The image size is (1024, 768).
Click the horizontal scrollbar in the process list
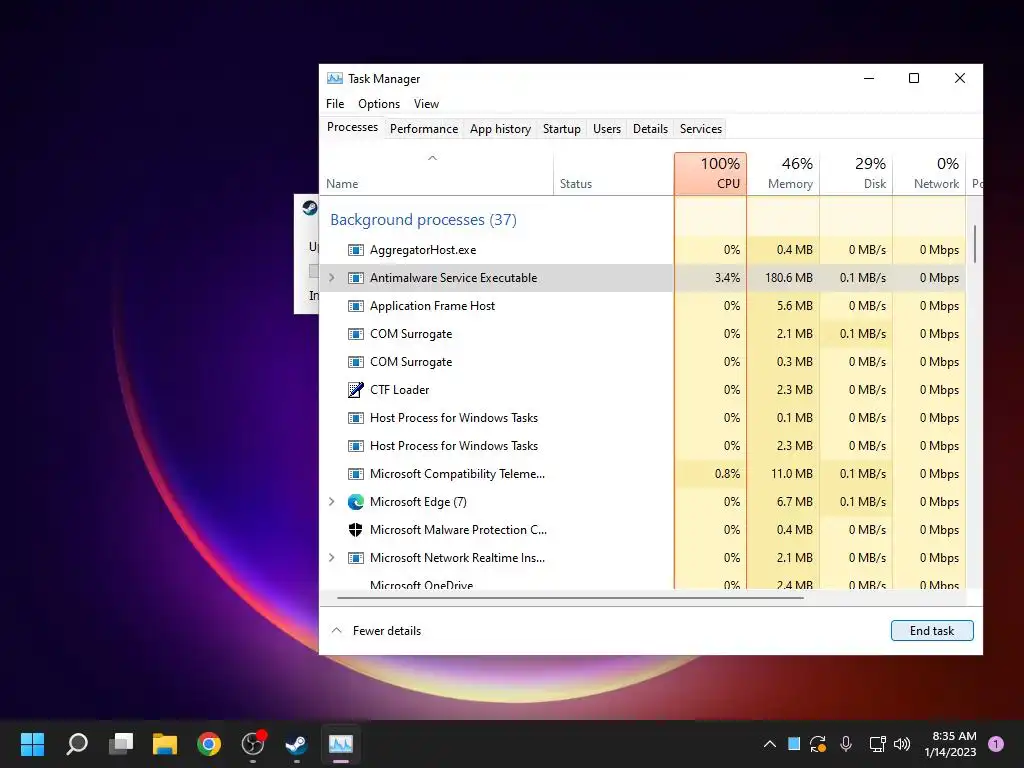click(570, 598)
